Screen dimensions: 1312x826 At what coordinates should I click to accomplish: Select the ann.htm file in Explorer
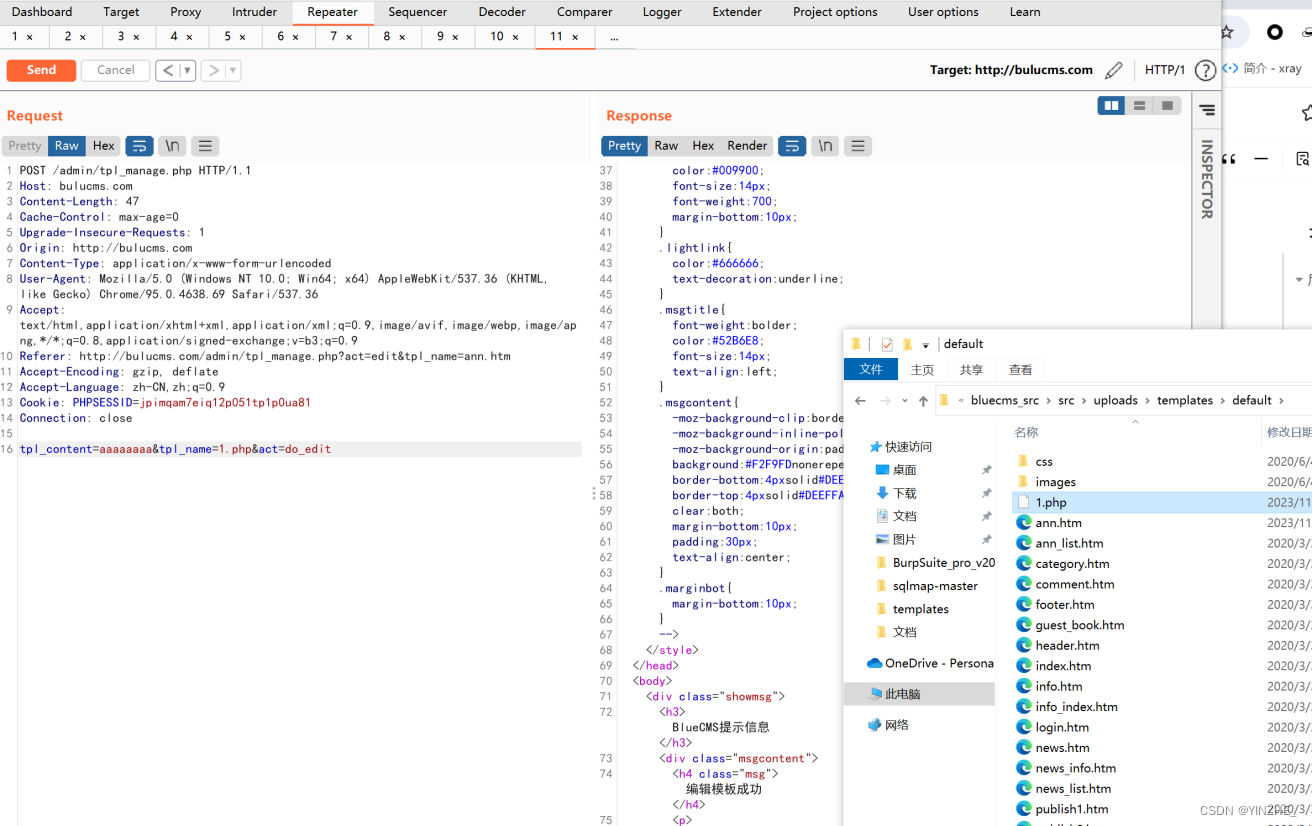[1058, 523]
